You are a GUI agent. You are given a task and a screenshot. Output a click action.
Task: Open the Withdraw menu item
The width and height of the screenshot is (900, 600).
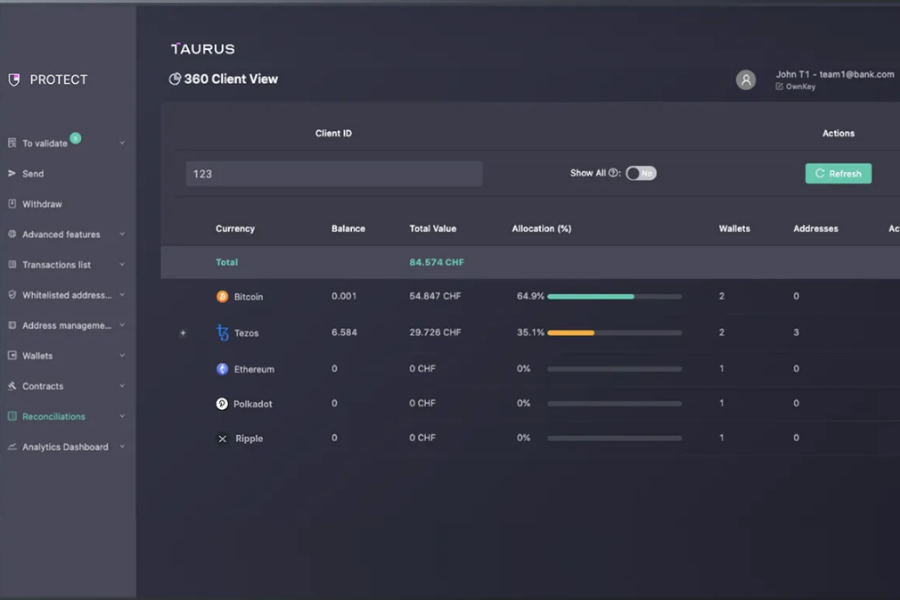coord(42,204)
